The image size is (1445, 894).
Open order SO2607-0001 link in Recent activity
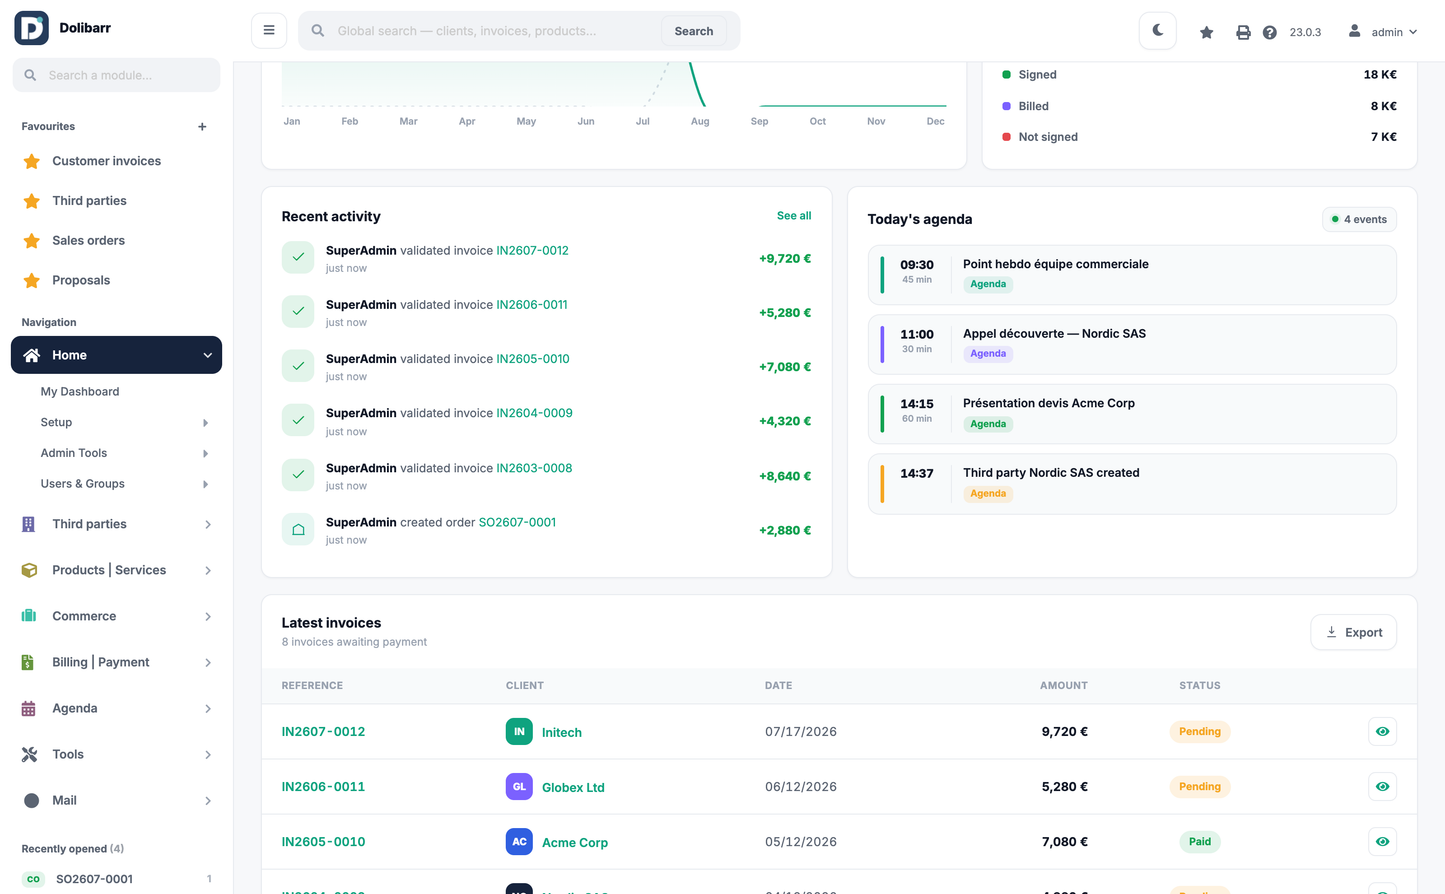517,522
